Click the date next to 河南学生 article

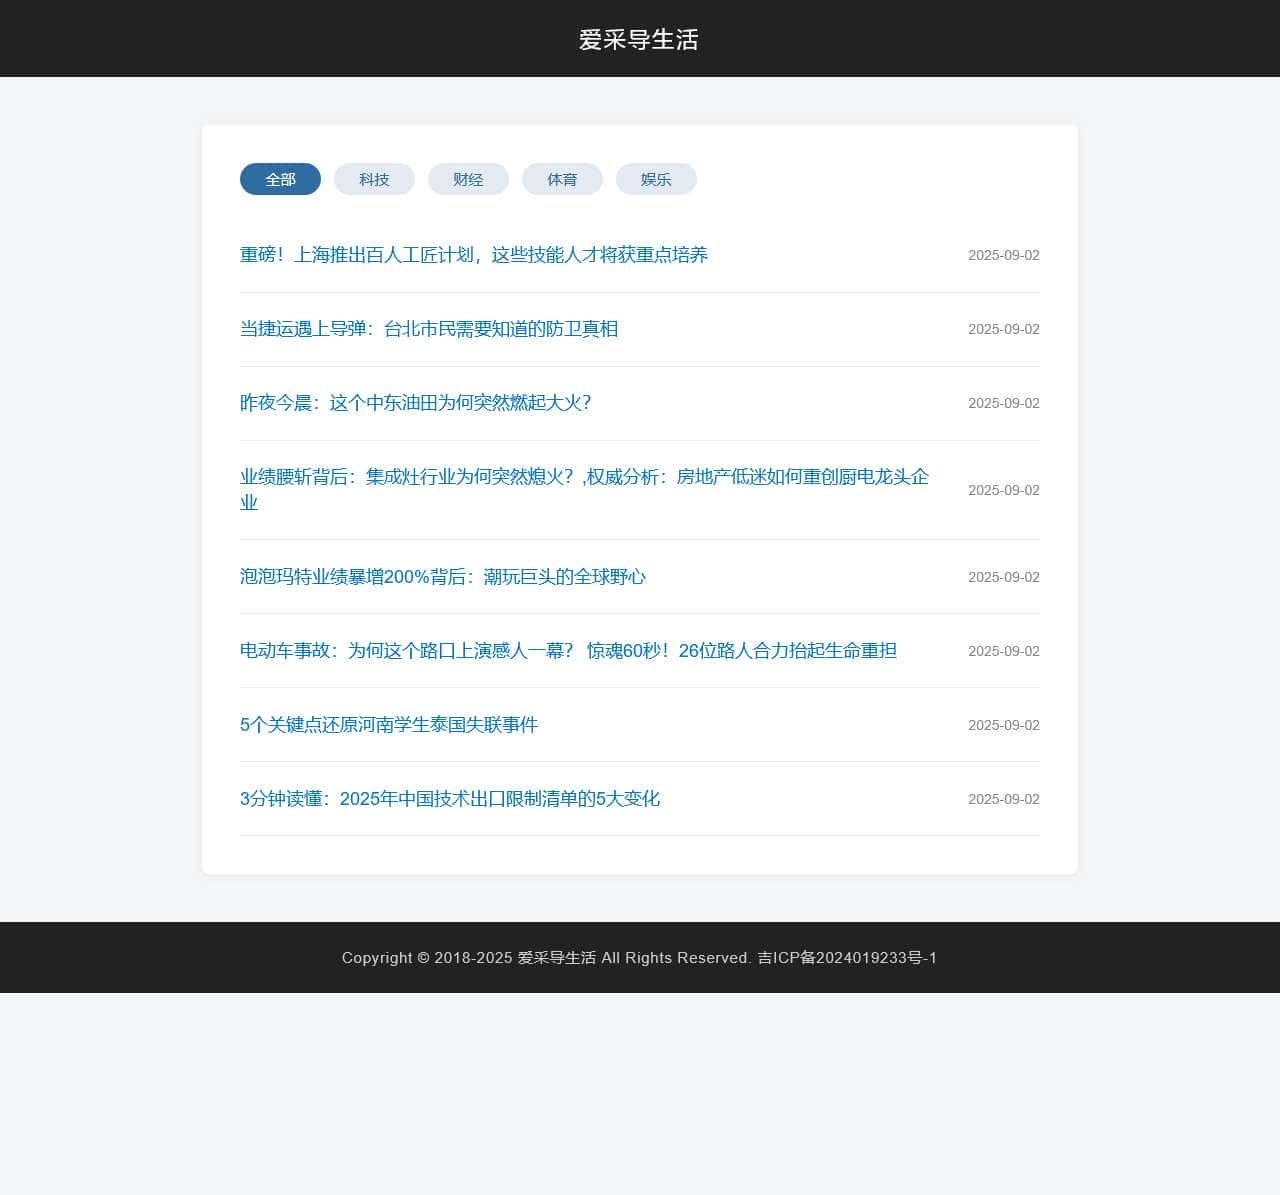click(1003, 725)
